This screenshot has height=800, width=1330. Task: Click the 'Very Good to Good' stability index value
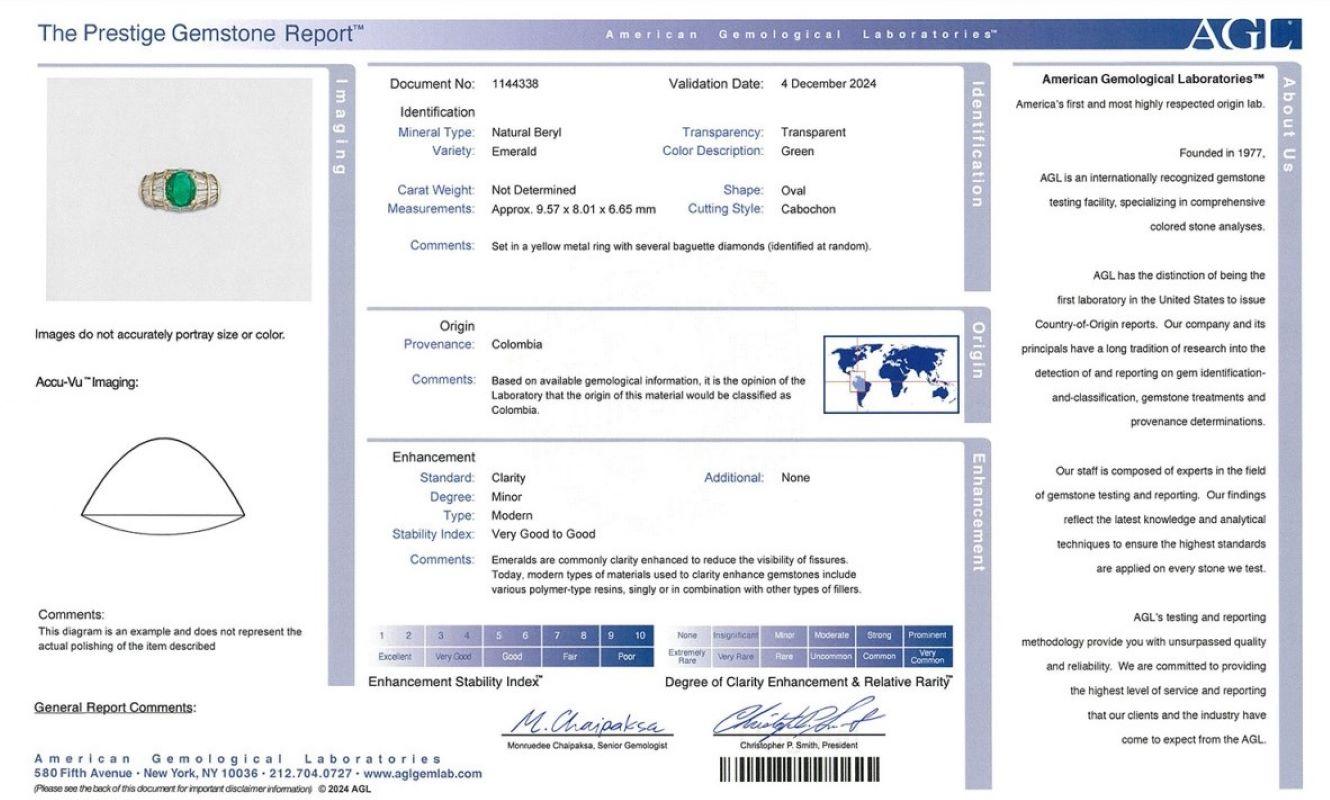coord(543,534)
